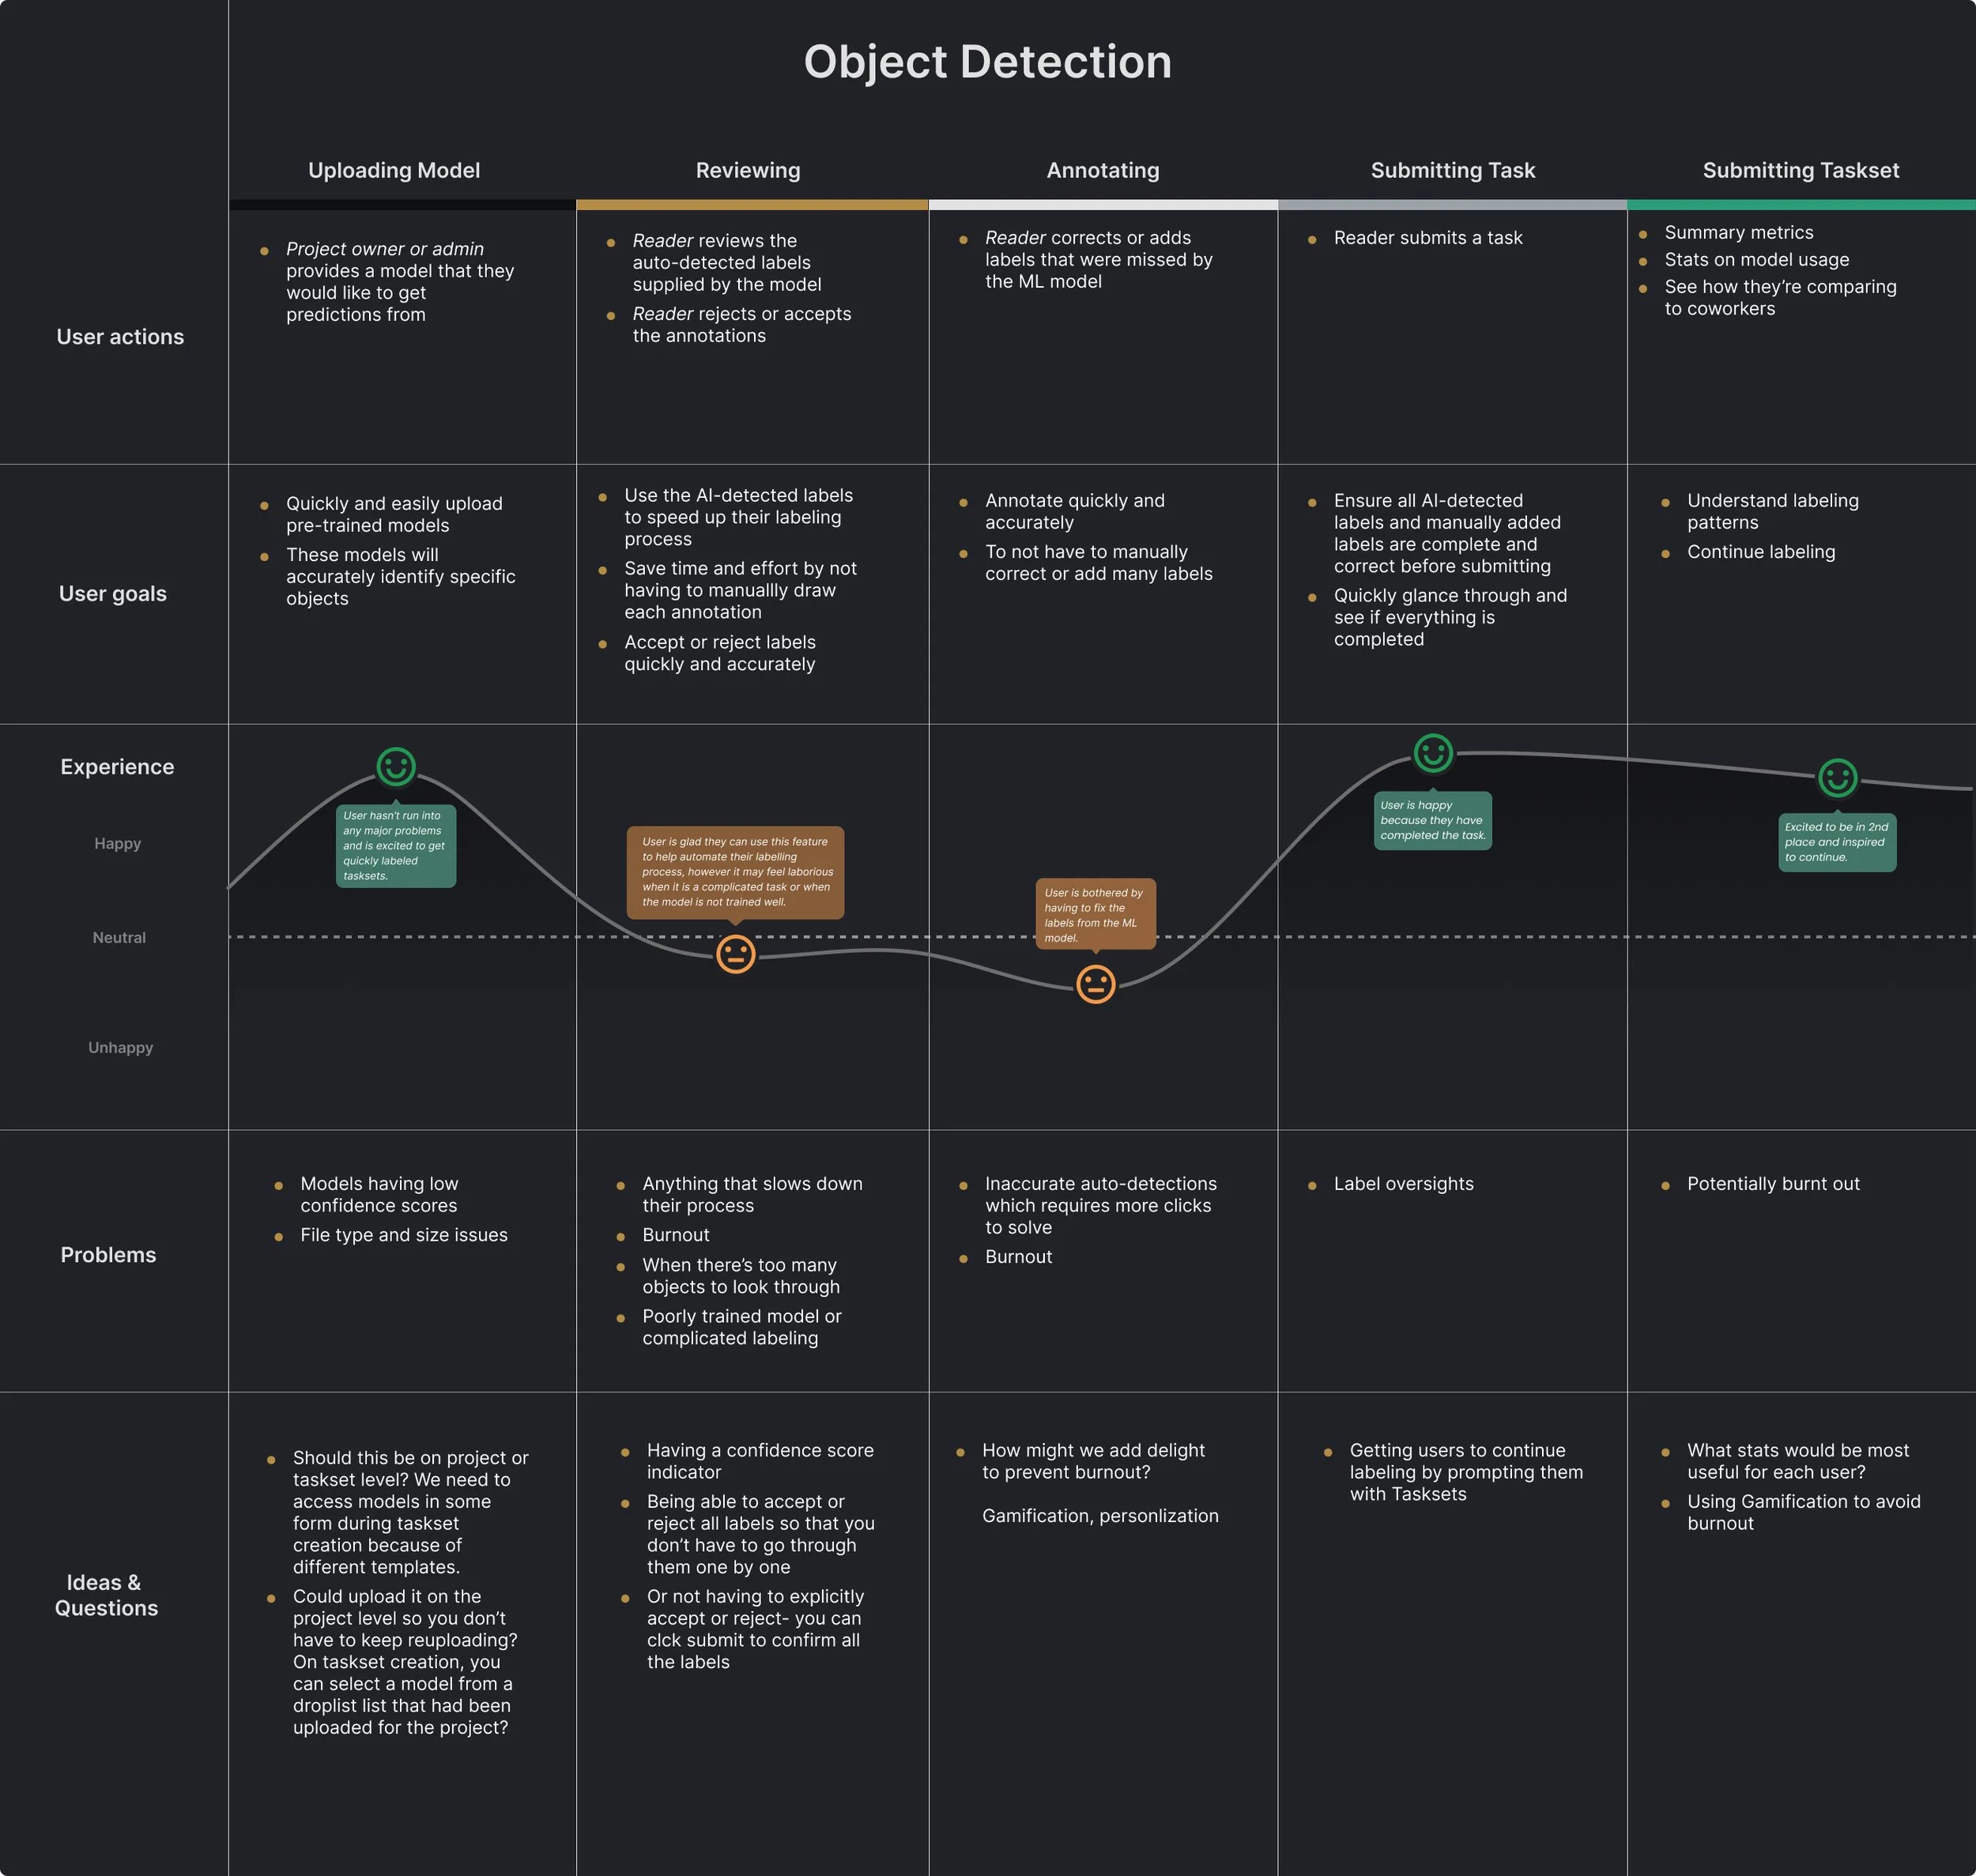Click the happy face in the Uploading Model stage

click(396, 767)
